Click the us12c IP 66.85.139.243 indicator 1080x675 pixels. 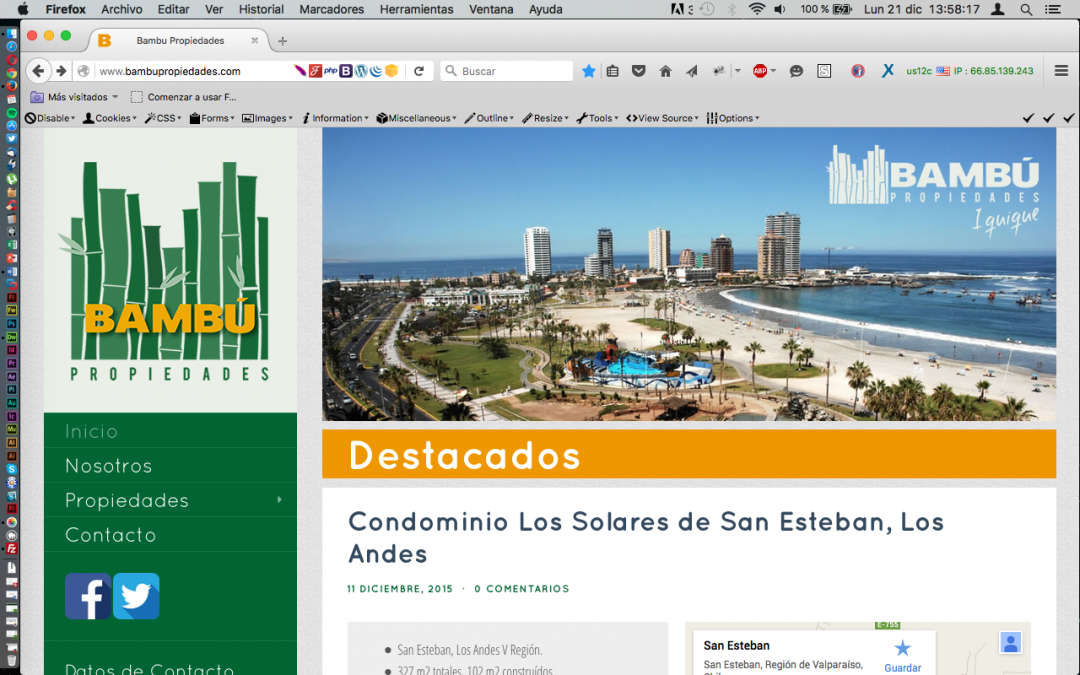click(x=970, y=71)
